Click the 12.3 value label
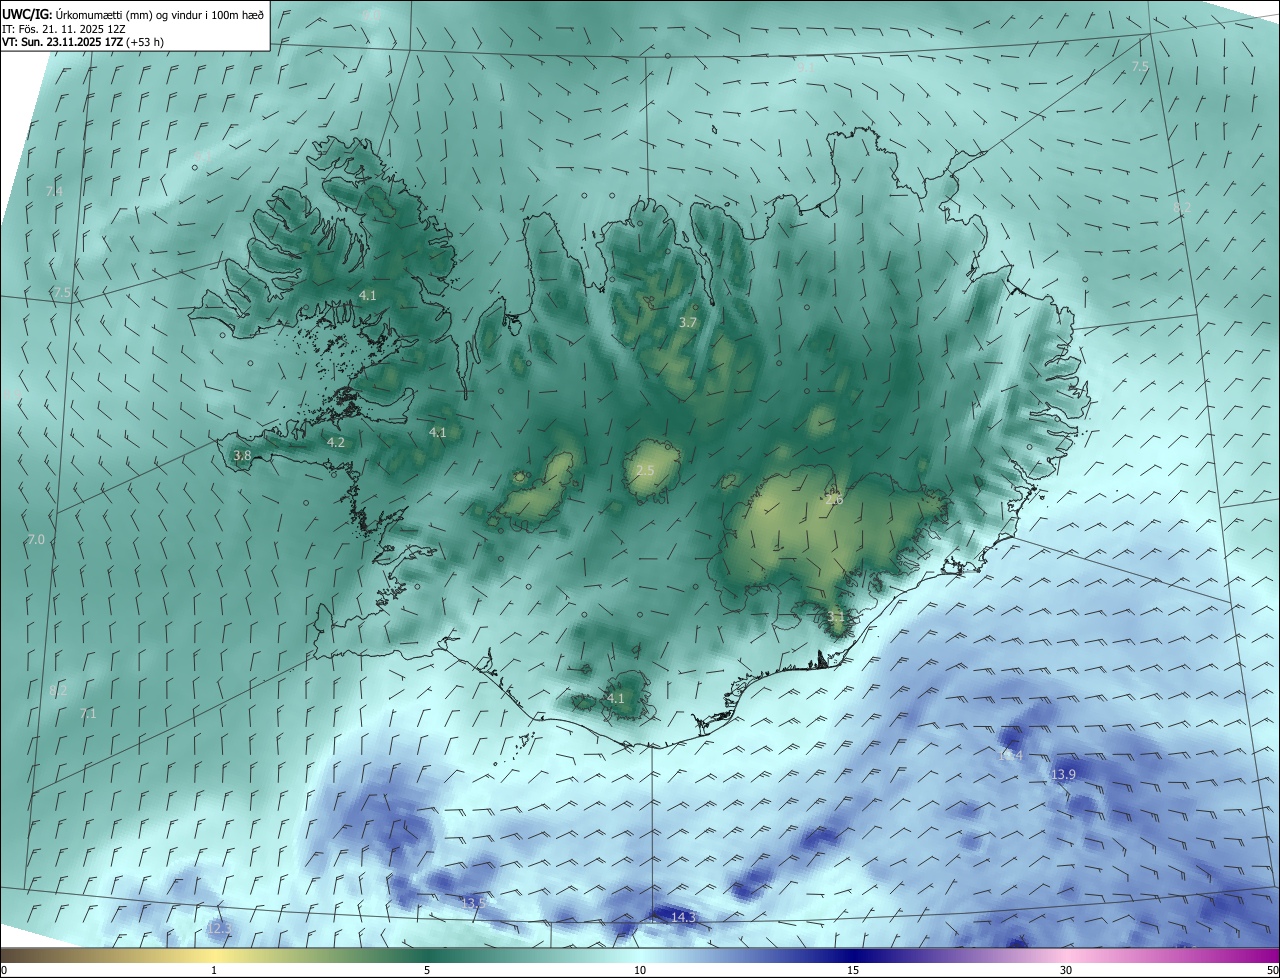The width and height of the screenshot is (1280, 978). 218,929
